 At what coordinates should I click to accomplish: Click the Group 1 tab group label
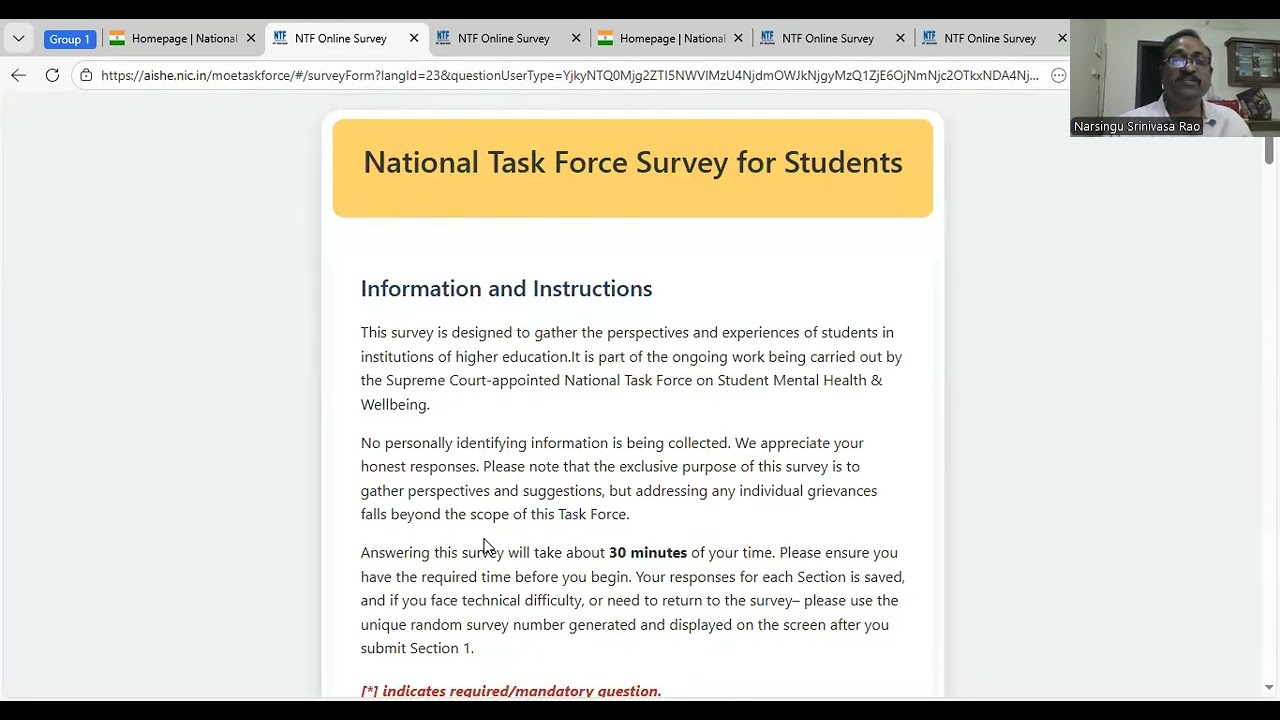tap(69, 39)
